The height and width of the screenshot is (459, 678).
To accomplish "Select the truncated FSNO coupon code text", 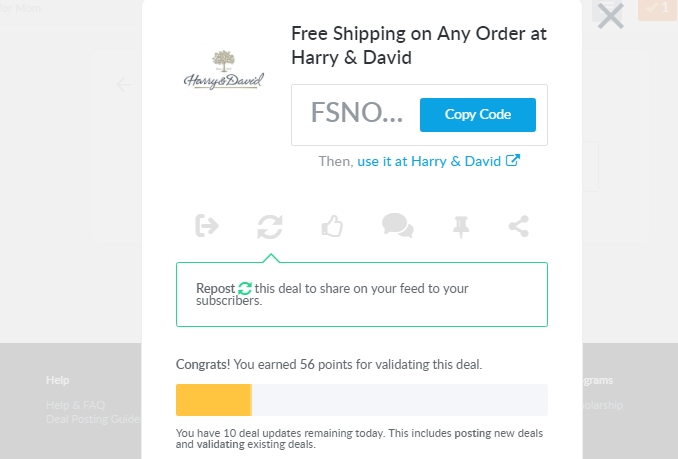I will [x=356, y=113].
